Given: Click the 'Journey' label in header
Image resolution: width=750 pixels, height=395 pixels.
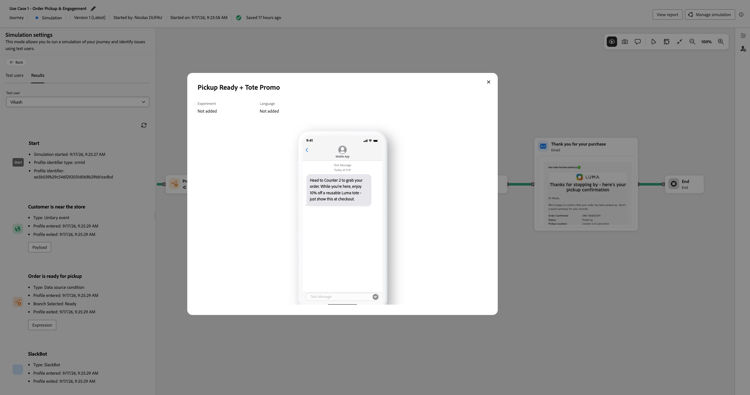Looking at the screenshot, I should (16, 18).
